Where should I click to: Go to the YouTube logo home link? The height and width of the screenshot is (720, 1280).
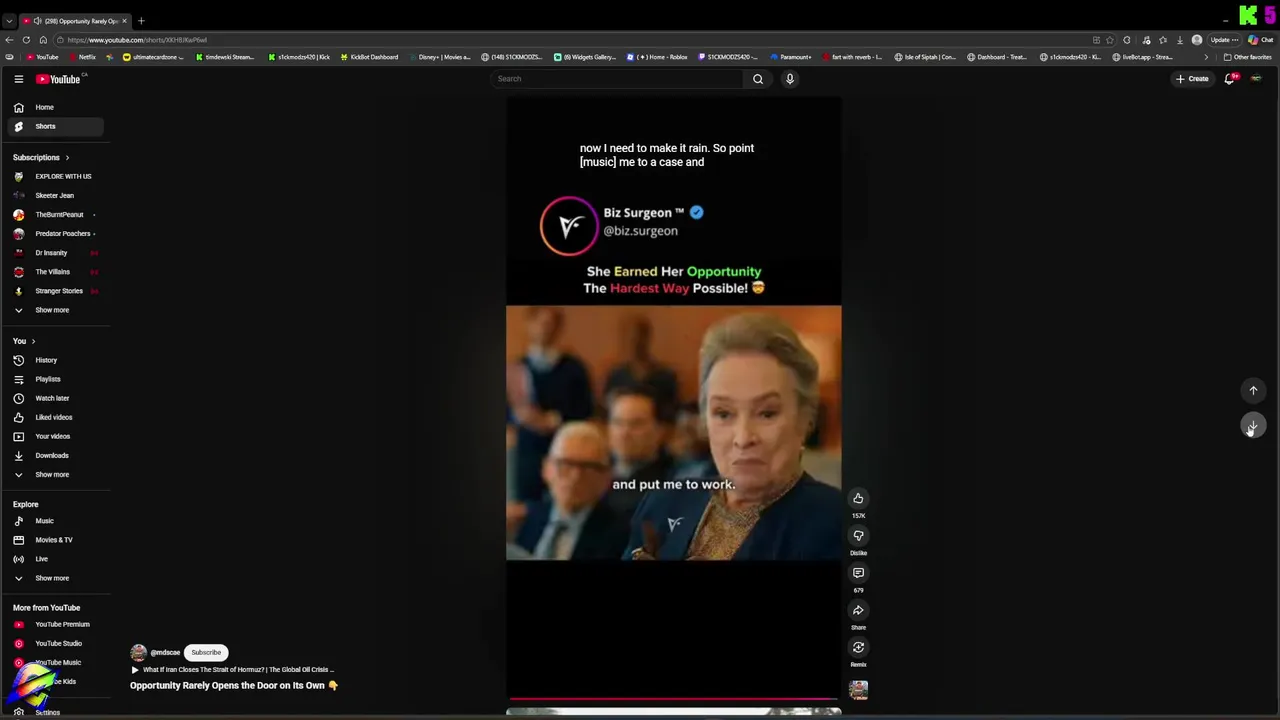(58, 79)
